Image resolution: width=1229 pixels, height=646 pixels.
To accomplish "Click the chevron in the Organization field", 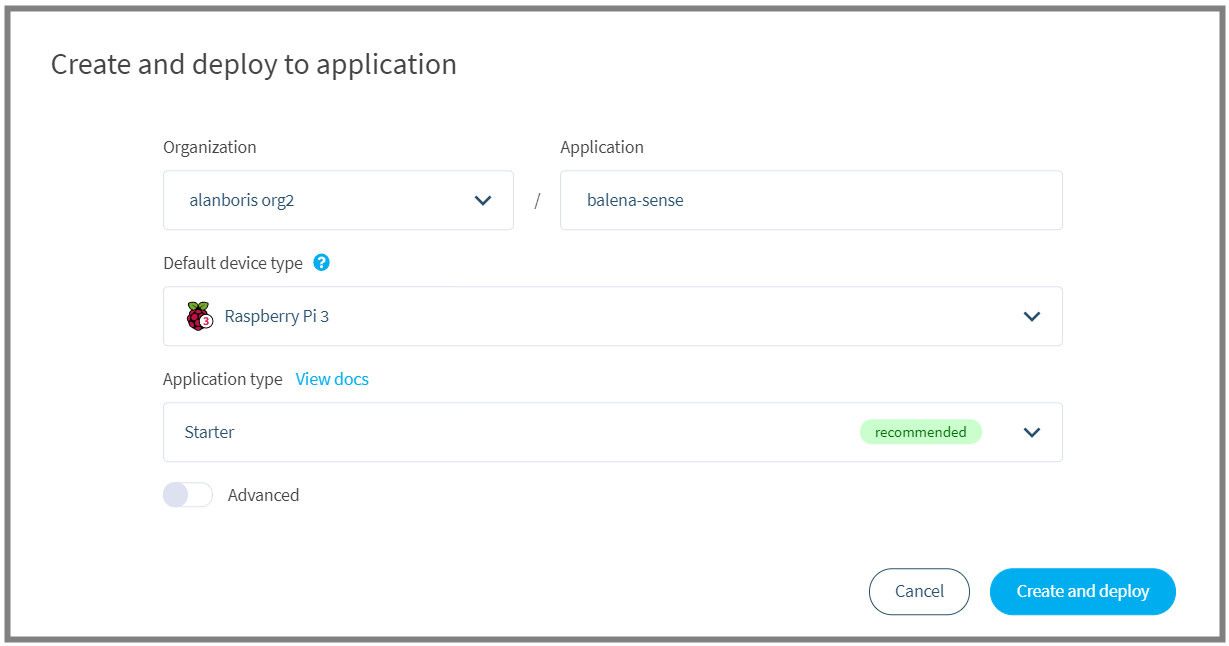I will (x=483, y=200).
